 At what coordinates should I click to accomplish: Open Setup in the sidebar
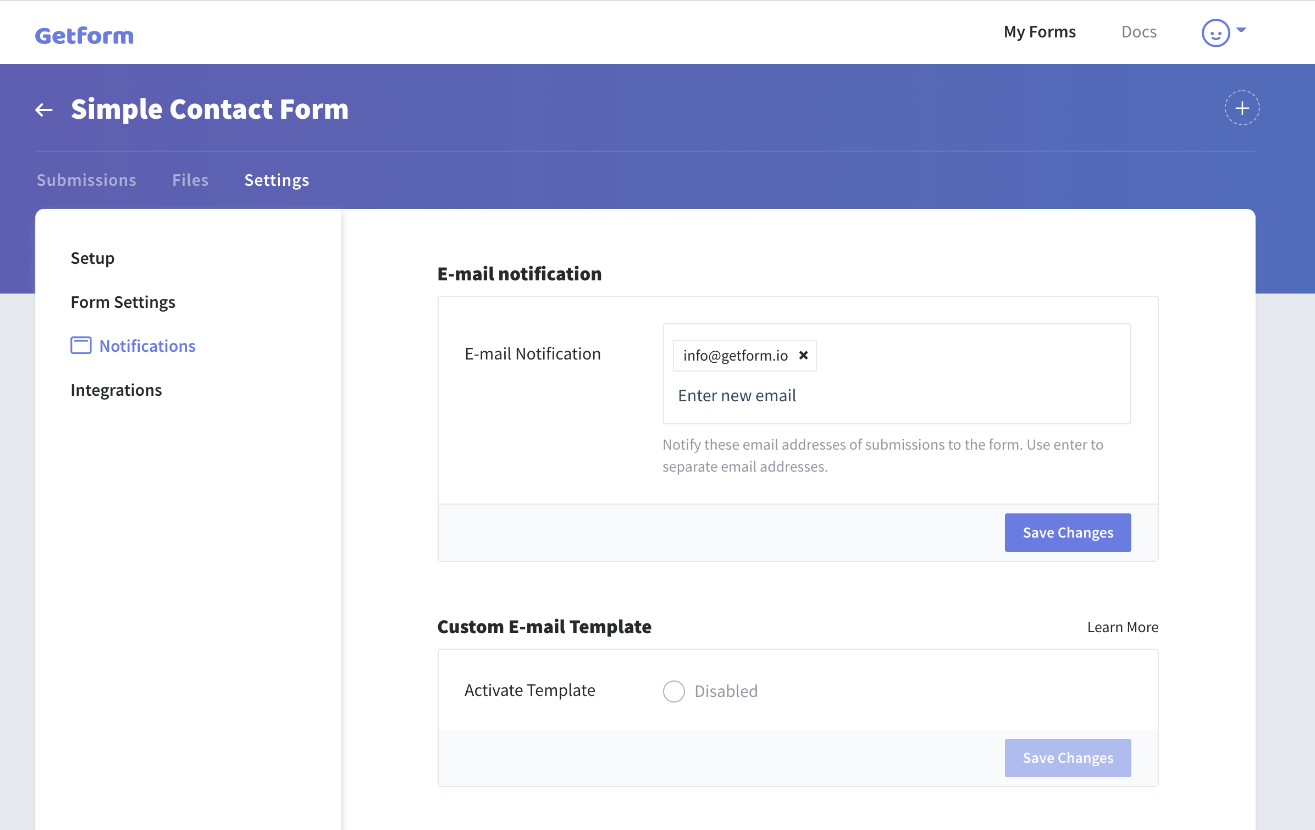(93, 258)
